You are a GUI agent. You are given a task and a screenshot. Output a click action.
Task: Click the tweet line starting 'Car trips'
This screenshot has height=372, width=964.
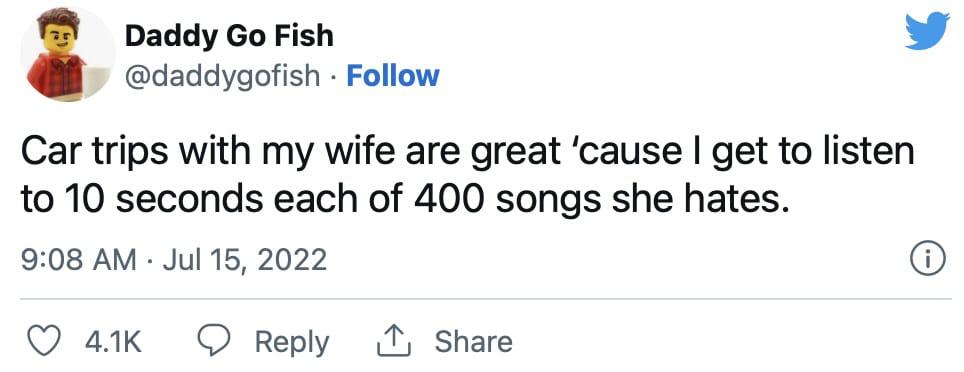pos(467,153)
